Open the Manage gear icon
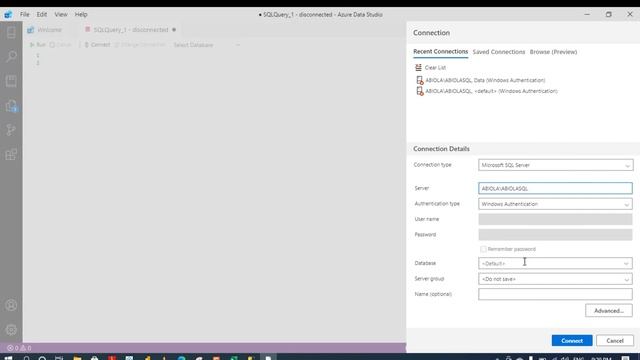 click(11, 329)
